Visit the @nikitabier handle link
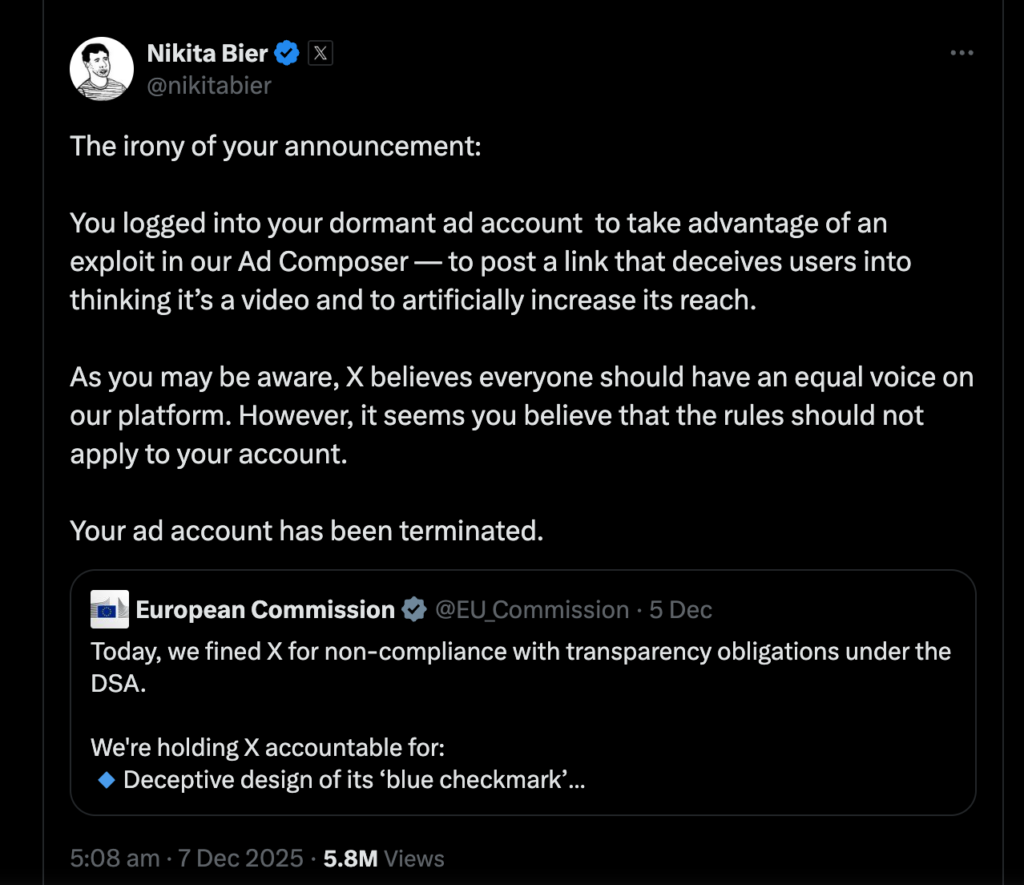Image resolution: width=1024 pixels, height=885 pixels. [209, 85]
